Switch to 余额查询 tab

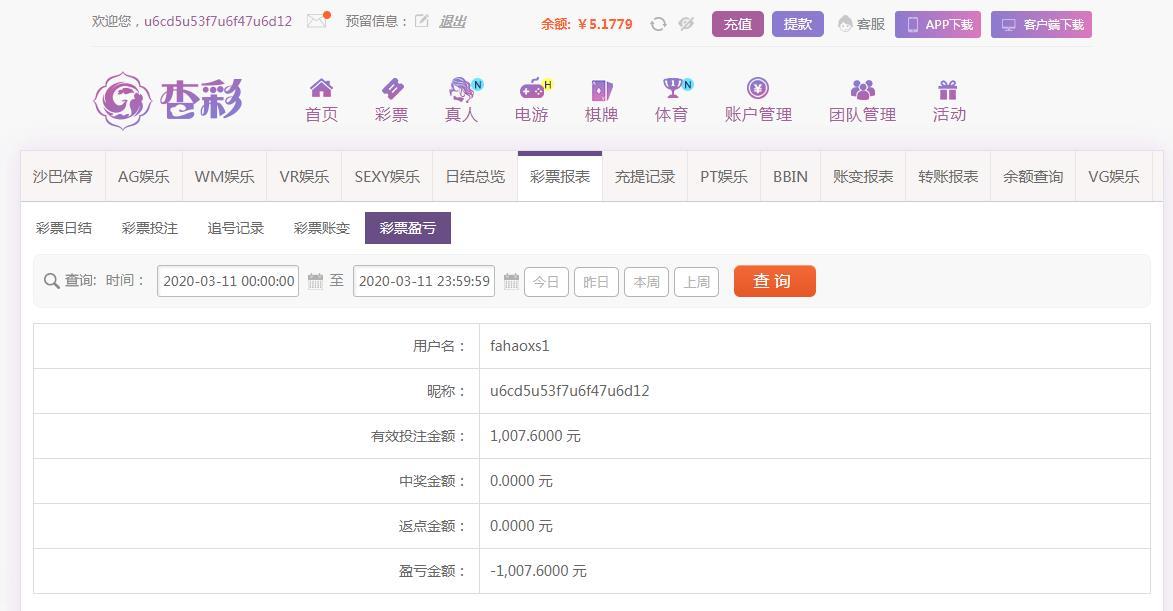click(1033, 176)
